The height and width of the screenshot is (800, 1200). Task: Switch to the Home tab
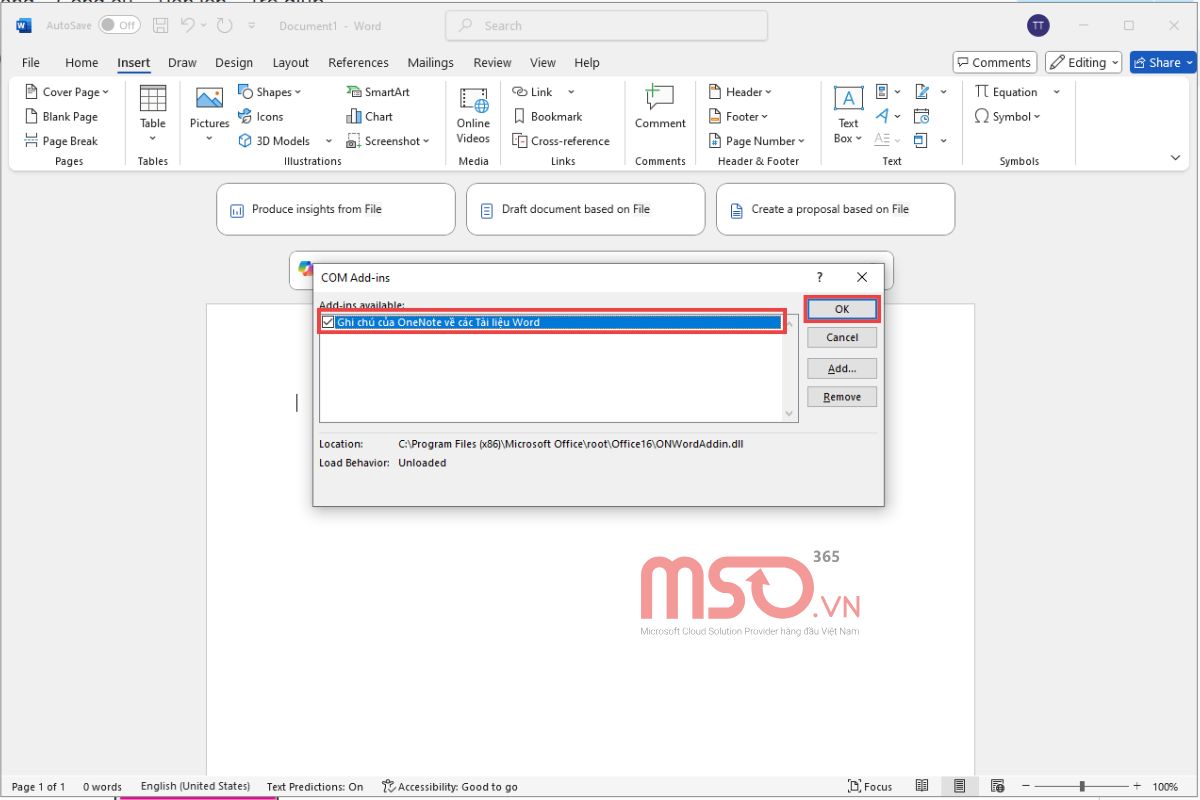pyautogui.click(x=82, y=62)
